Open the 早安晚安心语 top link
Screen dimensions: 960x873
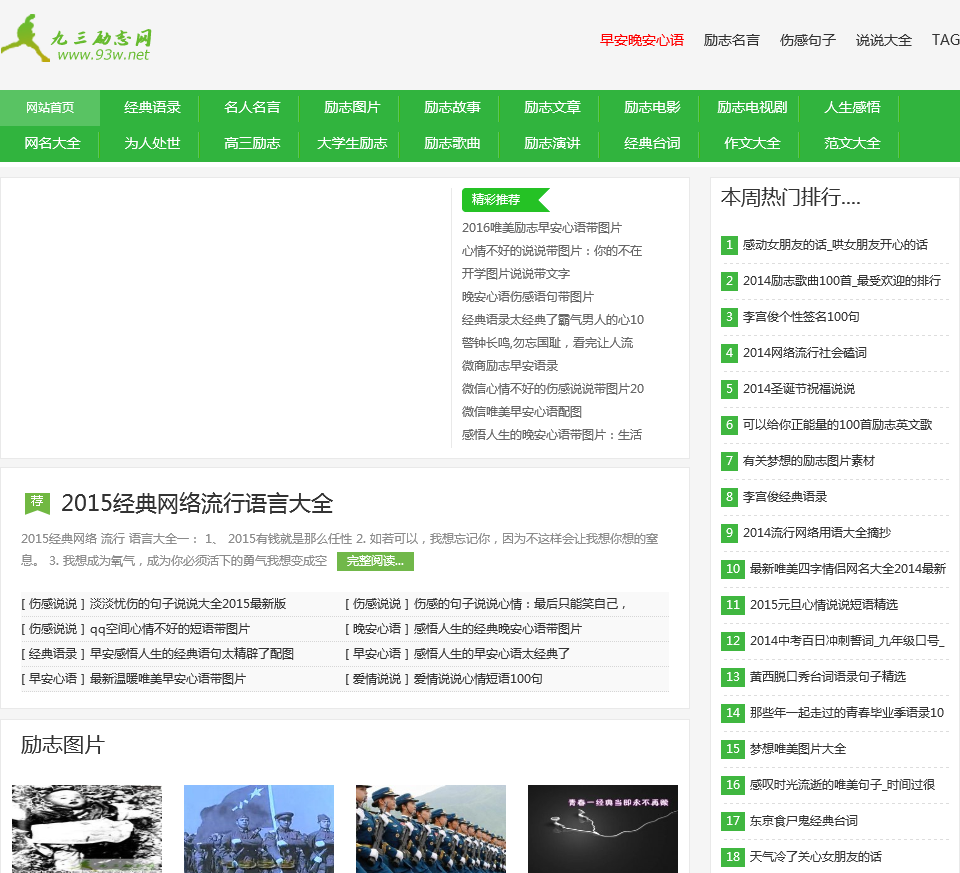point(642,40)
